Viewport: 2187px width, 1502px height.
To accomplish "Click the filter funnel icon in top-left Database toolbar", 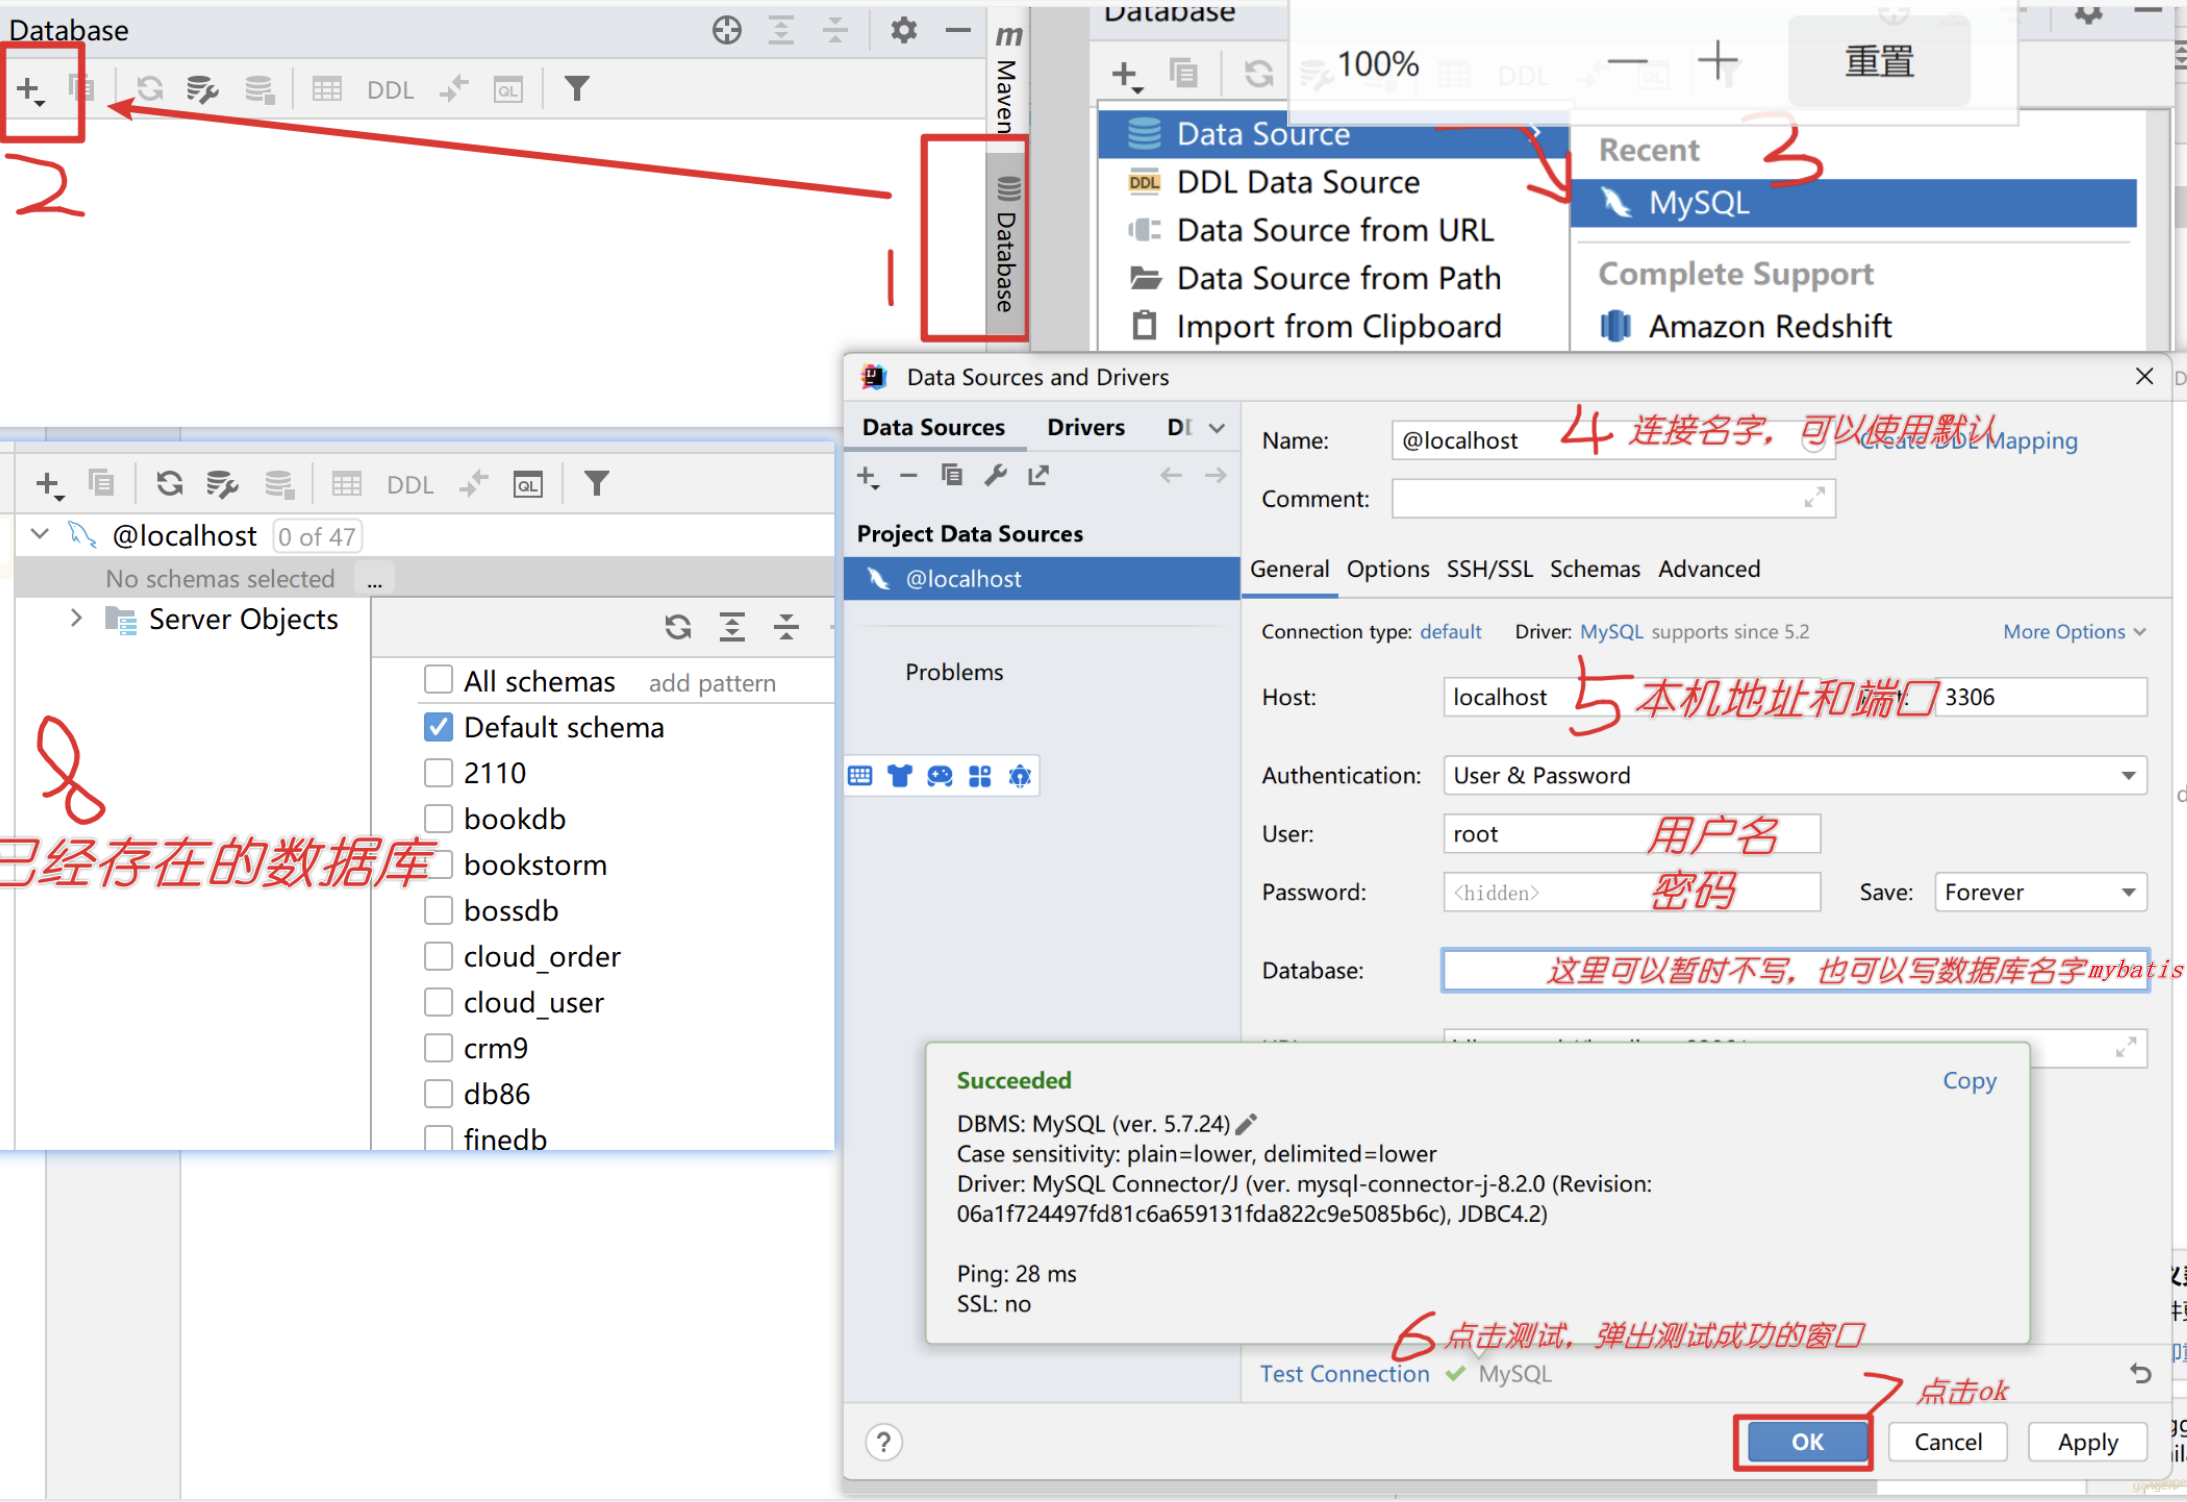I will (x=576, y=89).
